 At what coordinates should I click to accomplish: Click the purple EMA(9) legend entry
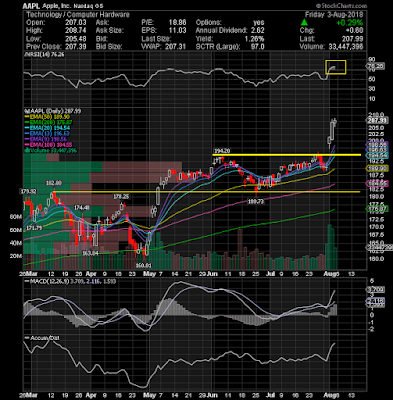point(46,139)
